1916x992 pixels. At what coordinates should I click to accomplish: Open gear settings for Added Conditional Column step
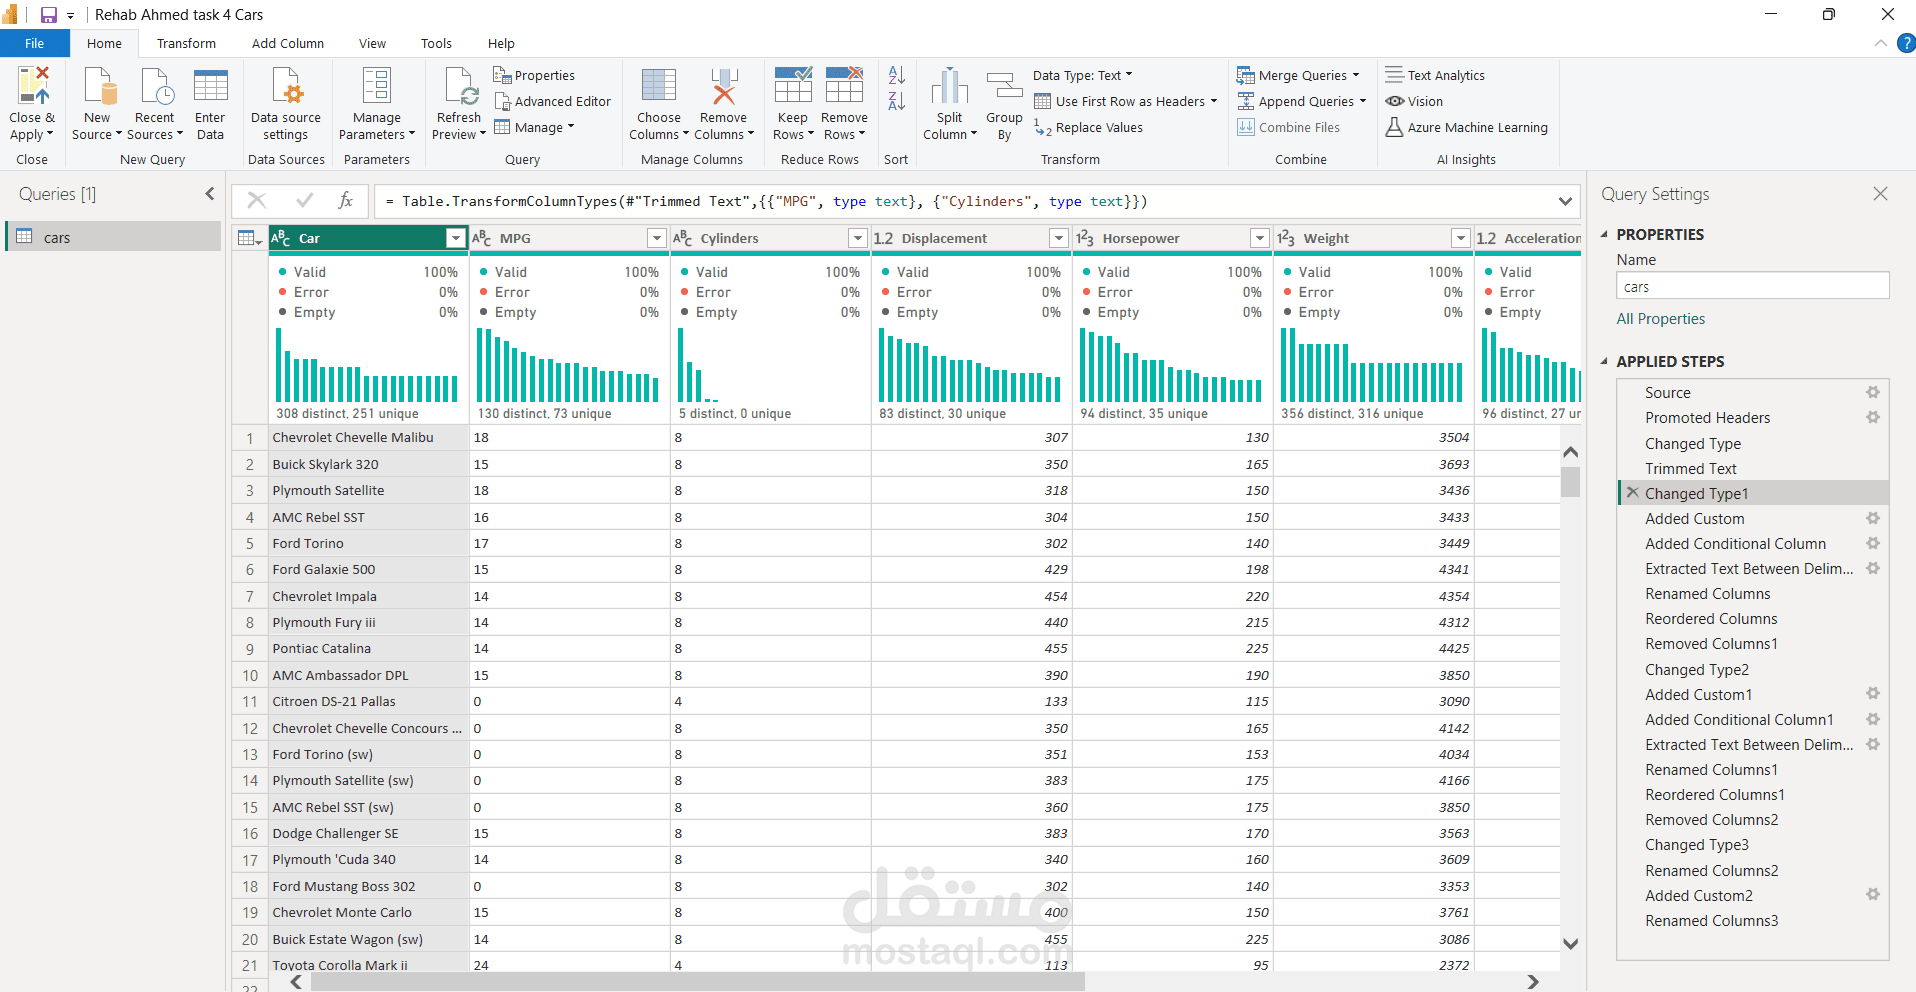(x=1873, y=543)
